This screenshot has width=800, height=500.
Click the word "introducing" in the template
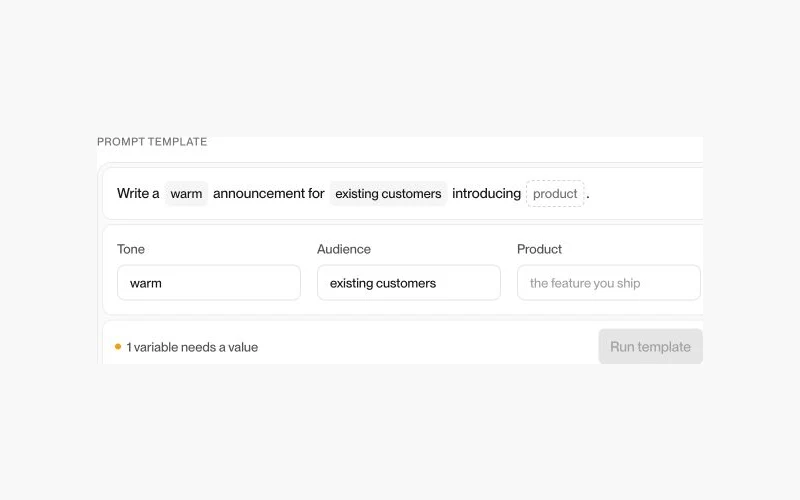486,194
